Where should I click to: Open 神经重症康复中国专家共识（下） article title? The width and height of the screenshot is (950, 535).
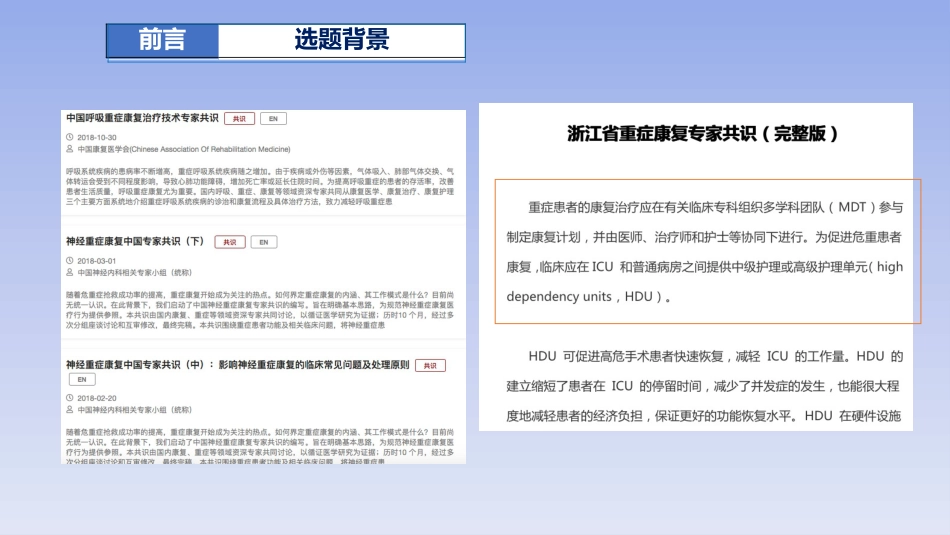(x=135, y=241)
